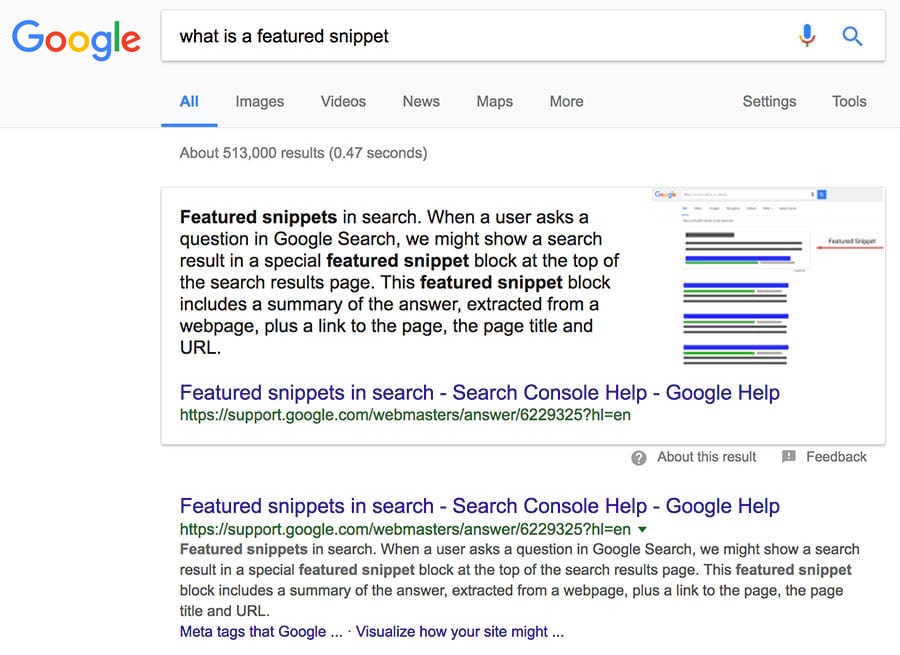Select the All tab

(189, 102)
